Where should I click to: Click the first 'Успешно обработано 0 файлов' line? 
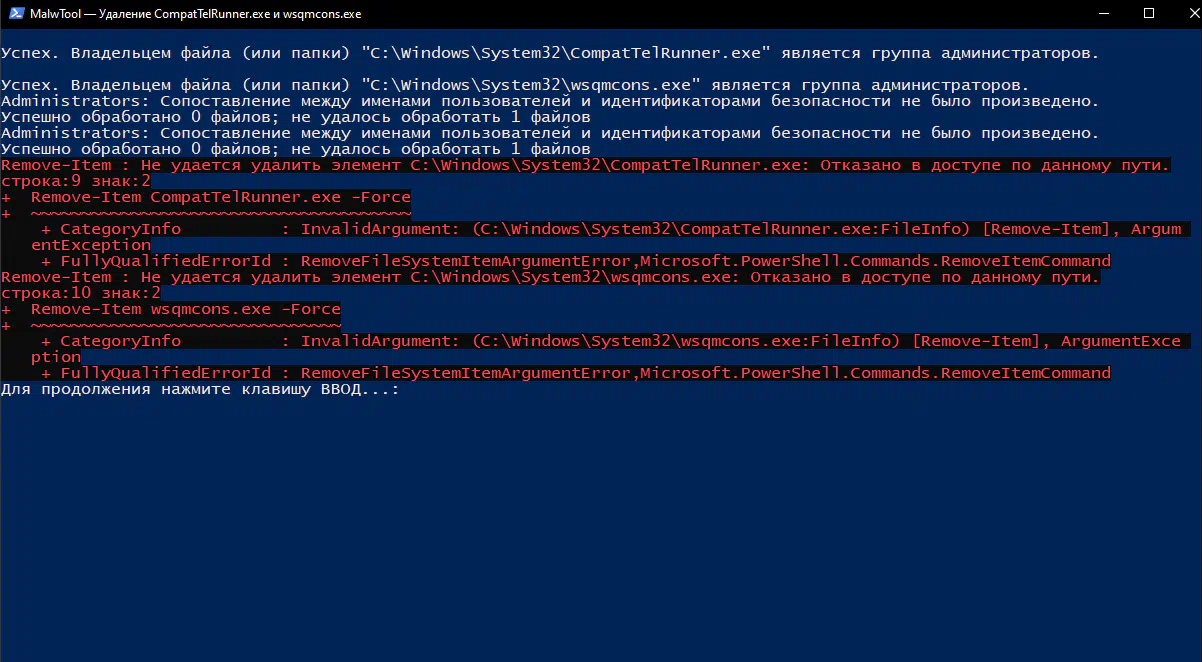tap(296, 117)
